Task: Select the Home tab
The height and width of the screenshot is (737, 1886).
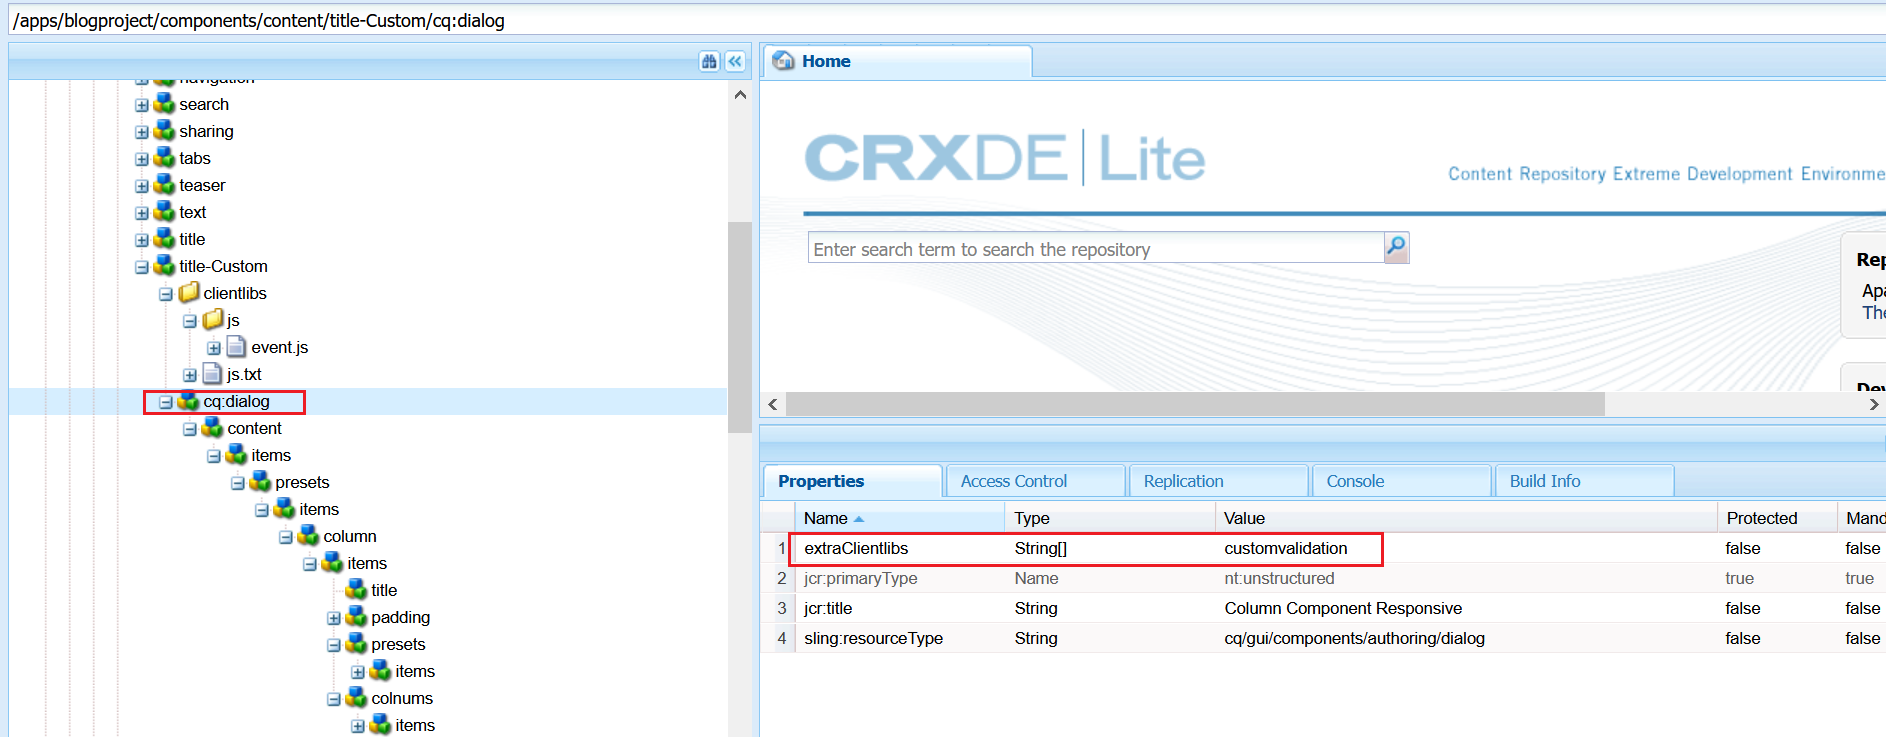Action: (x=897, y=61)
